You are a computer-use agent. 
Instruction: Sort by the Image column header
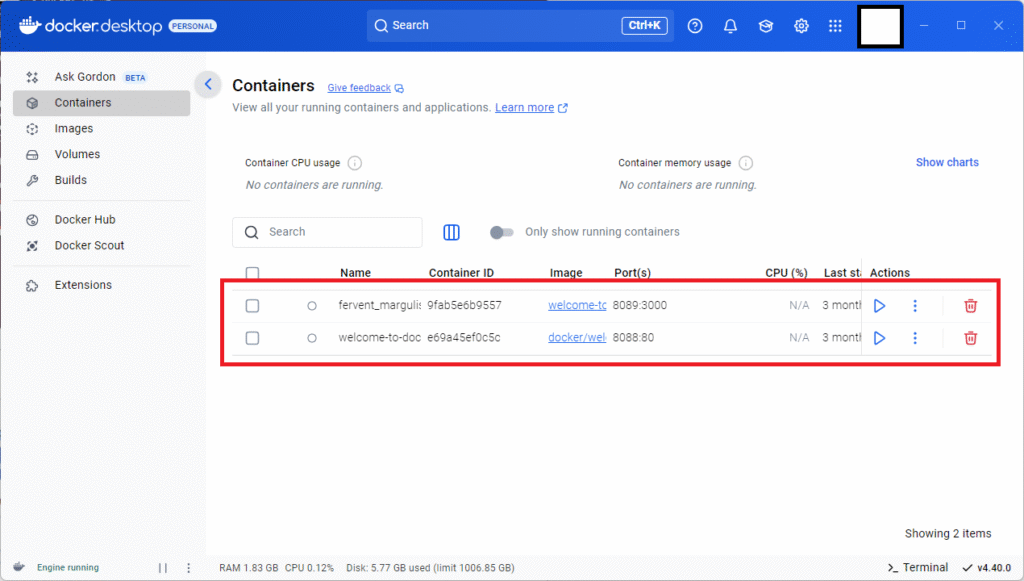tap(566, 273)
